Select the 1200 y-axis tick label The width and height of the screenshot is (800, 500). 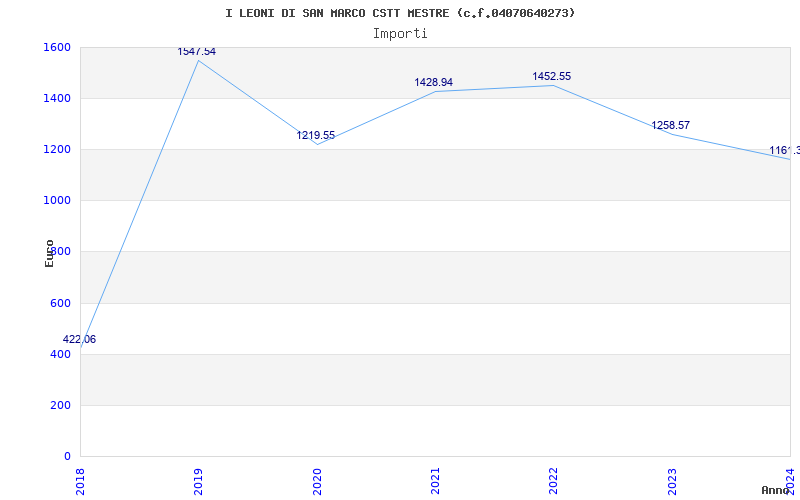pyautogui.click(x=57, y=149)
